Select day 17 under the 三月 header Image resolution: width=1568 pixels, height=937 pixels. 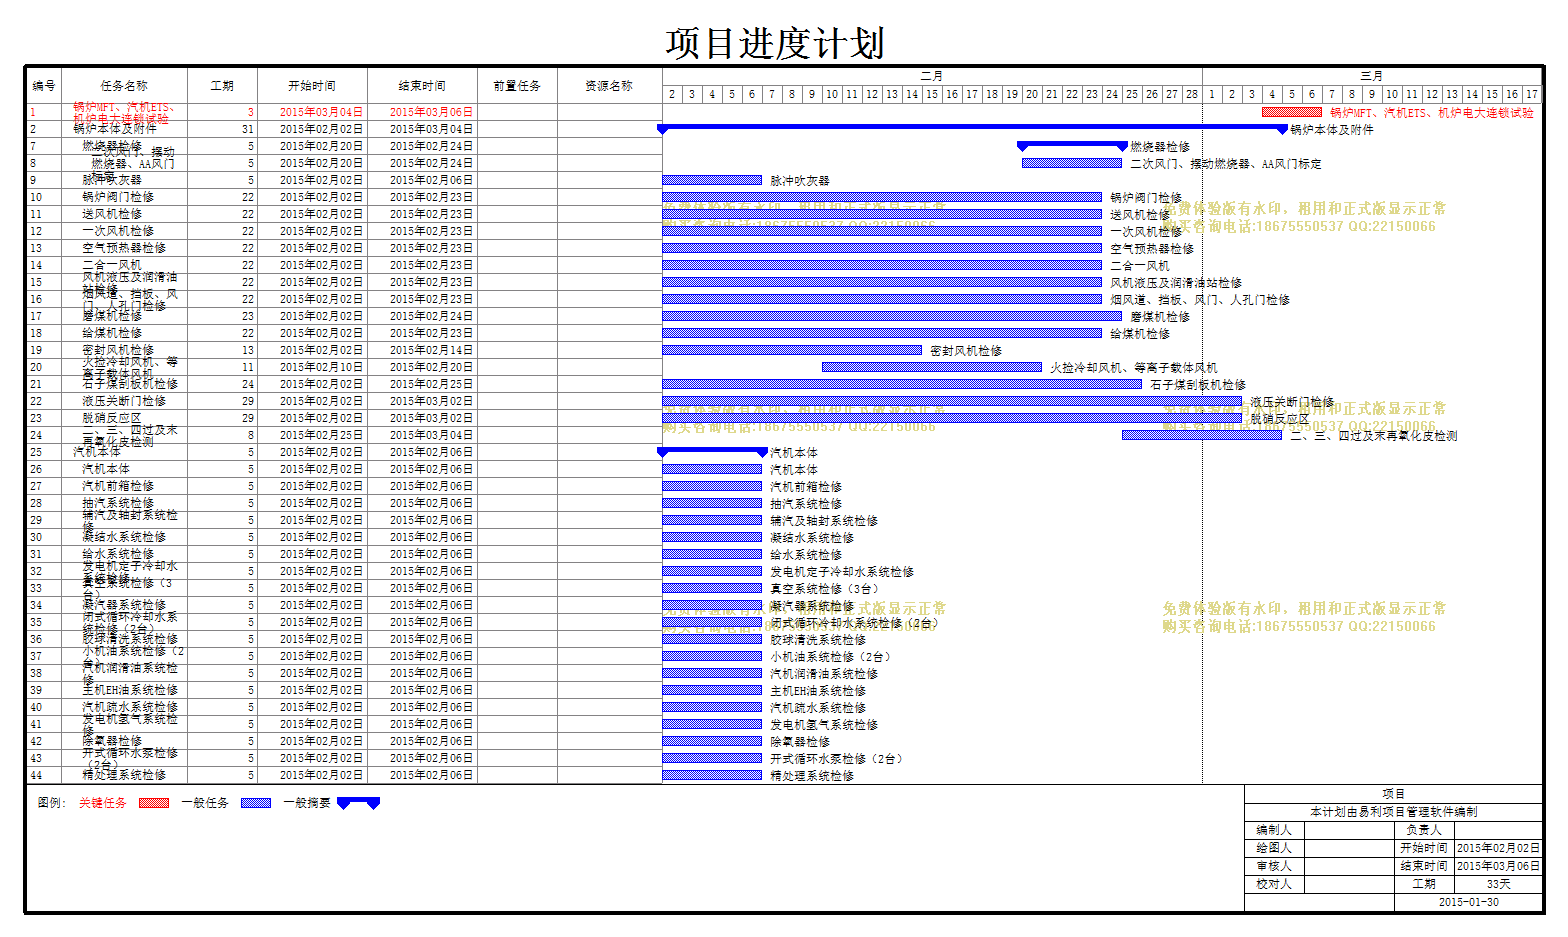[x=1532, y=94]
